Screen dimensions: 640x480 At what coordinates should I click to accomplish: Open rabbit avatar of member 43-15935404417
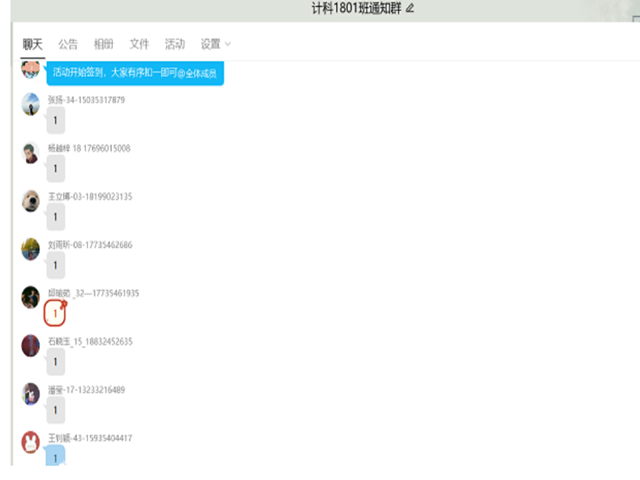(x=31, y=442)
